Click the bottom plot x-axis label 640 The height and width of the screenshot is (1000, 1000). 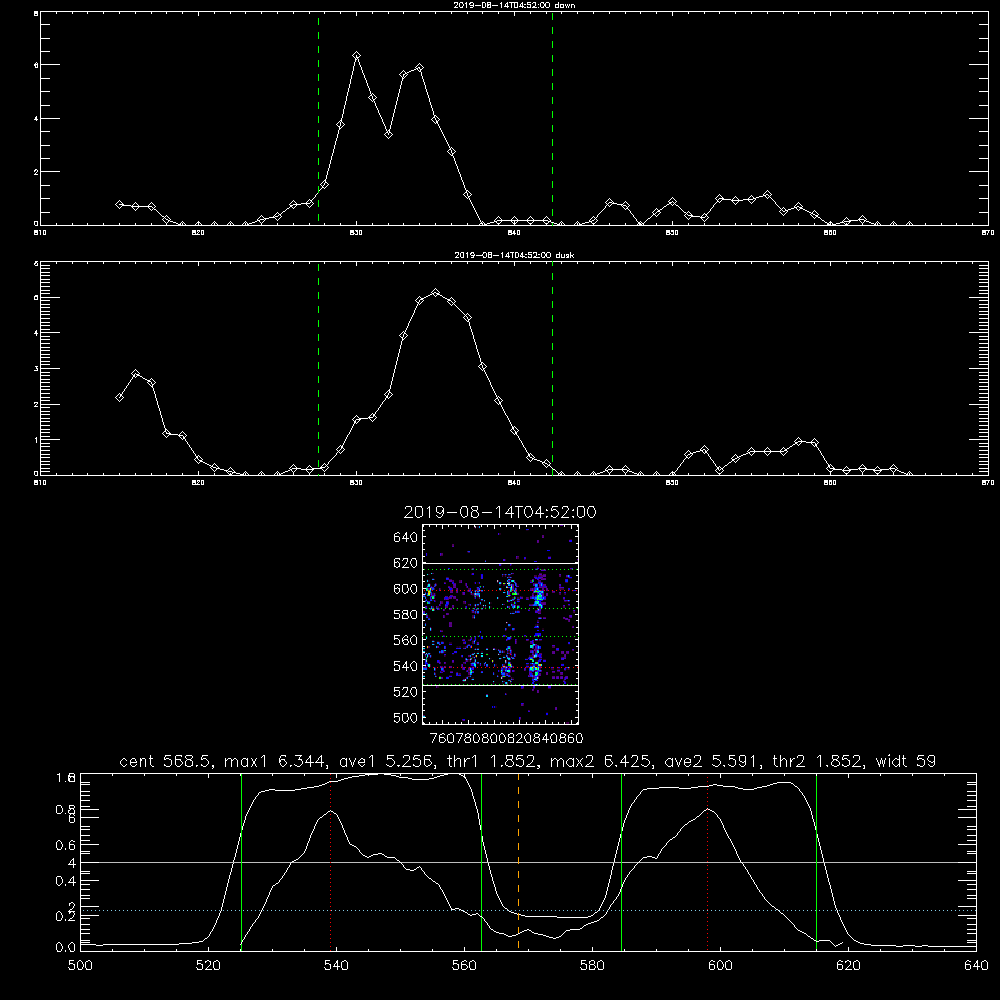pyautogui.click(x=976, y=966)
